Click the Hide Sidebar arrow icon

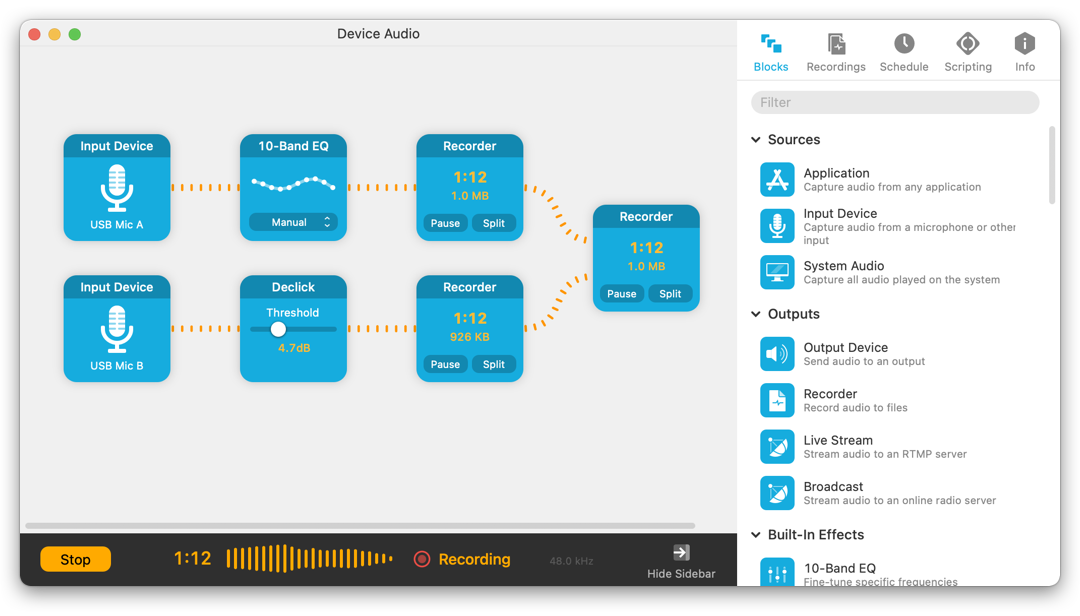point(681,552)
